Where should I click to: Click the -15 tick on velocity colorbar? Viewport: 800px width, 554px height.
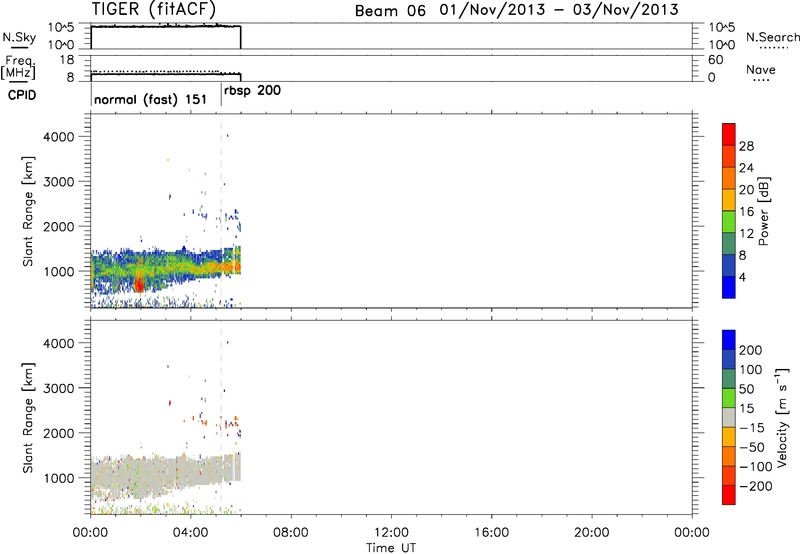pos(752,428)
